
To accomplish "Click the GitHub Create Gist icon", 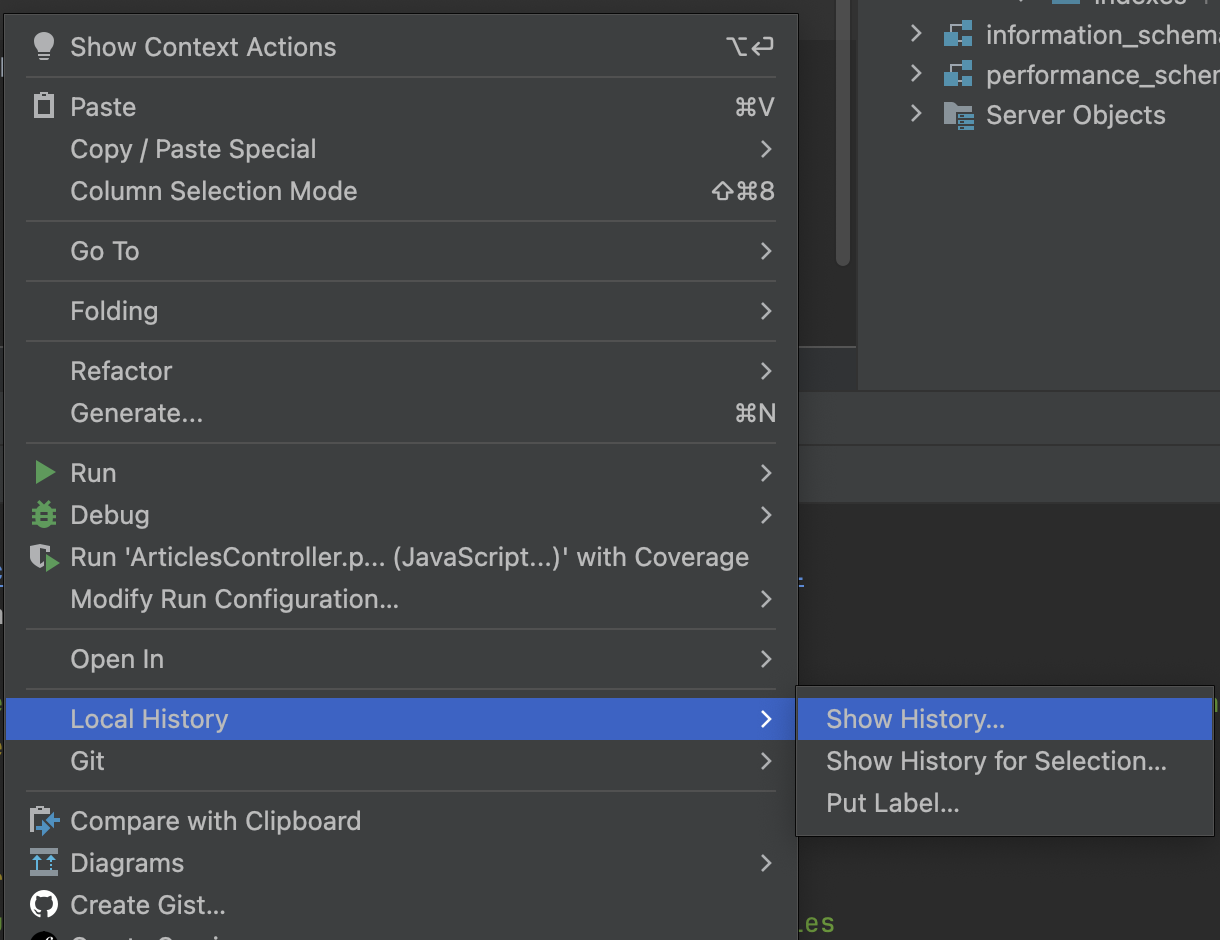I will point(44,905).
